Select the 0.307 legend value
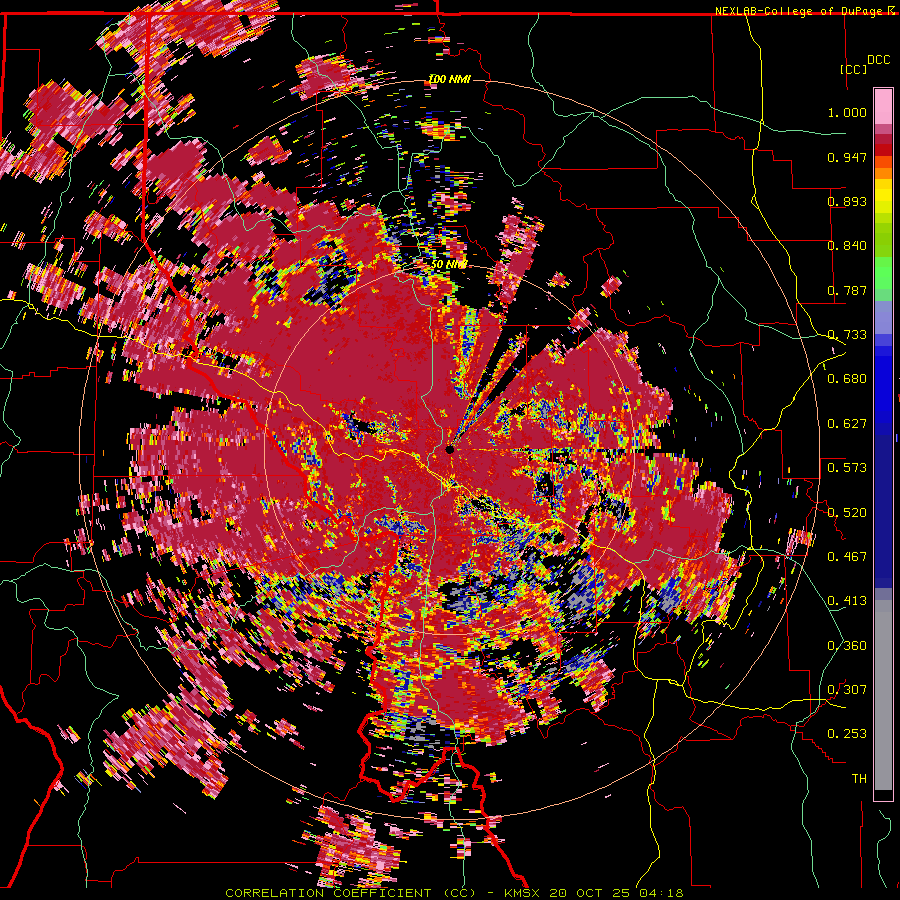Viewport: 900px width, 900px height. pos(847,690)
